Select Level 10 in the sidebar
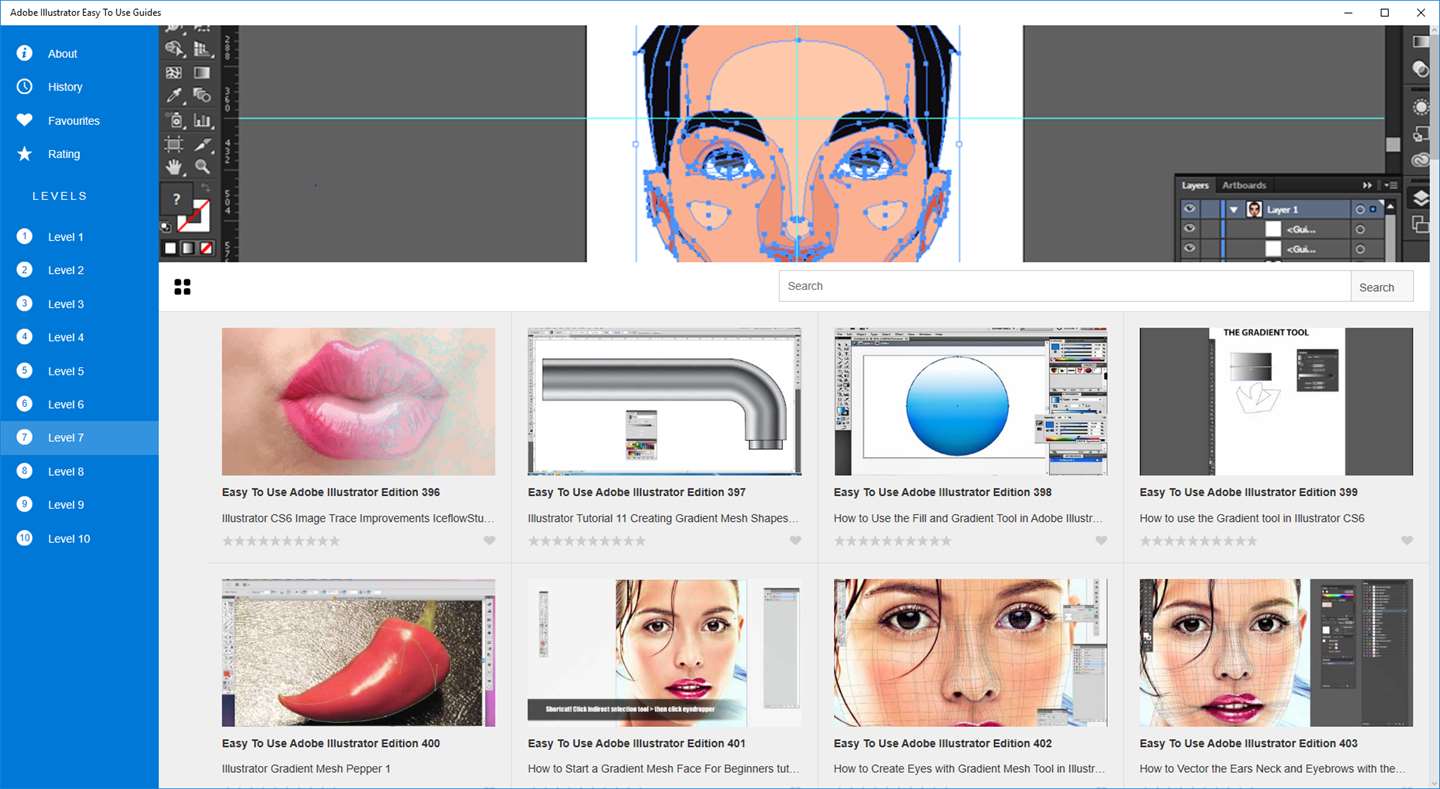 pyautogui.click(x=79, y=538)
